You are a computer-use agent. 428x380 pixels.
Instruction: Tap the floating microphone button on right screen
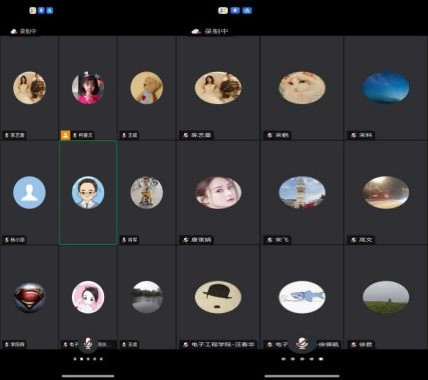tap(302, 344)
